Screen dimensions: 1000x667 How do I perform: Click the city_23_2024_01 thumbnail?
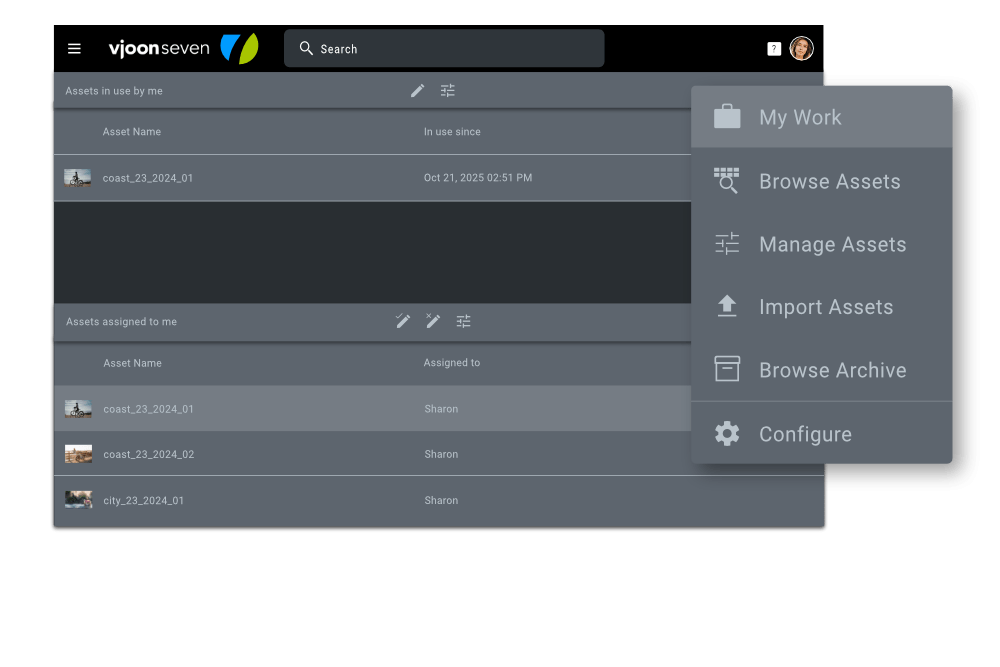point(78,499)
